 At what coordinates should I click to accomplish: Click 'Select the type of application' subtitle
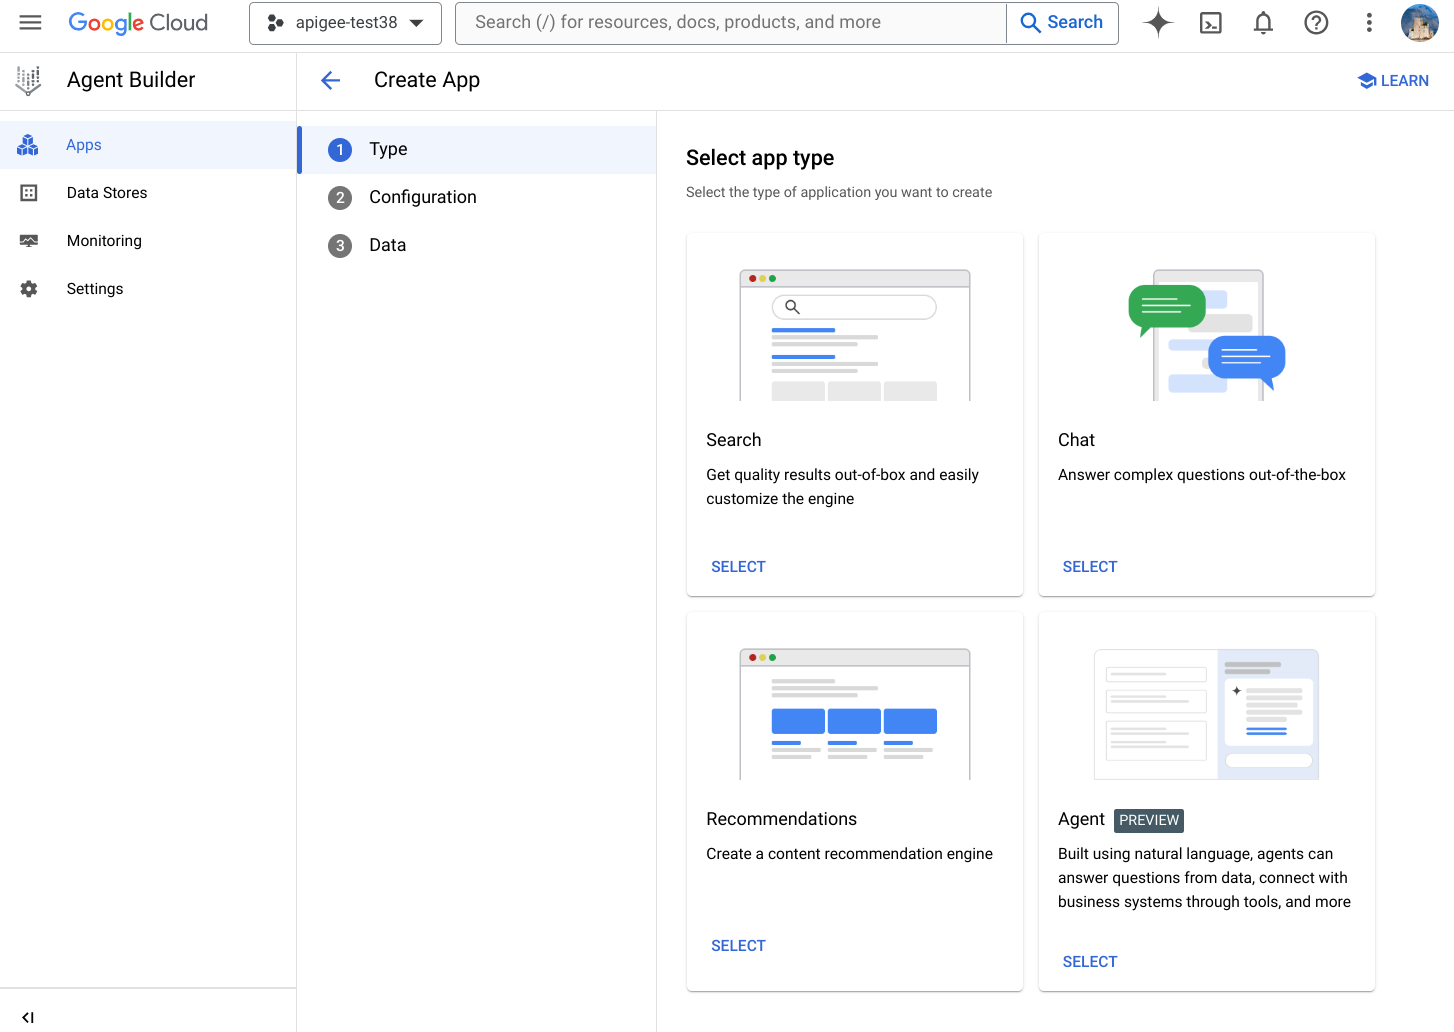[x=839, y=192]
